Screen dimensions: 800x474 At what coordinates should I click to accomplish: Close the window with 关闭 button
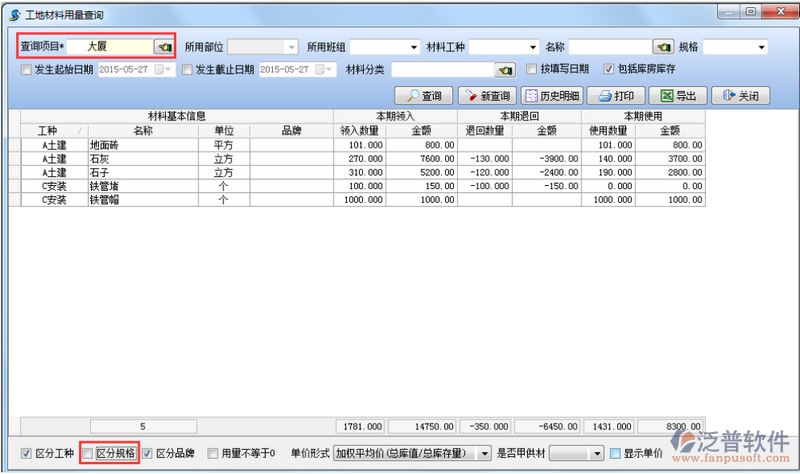740,96
